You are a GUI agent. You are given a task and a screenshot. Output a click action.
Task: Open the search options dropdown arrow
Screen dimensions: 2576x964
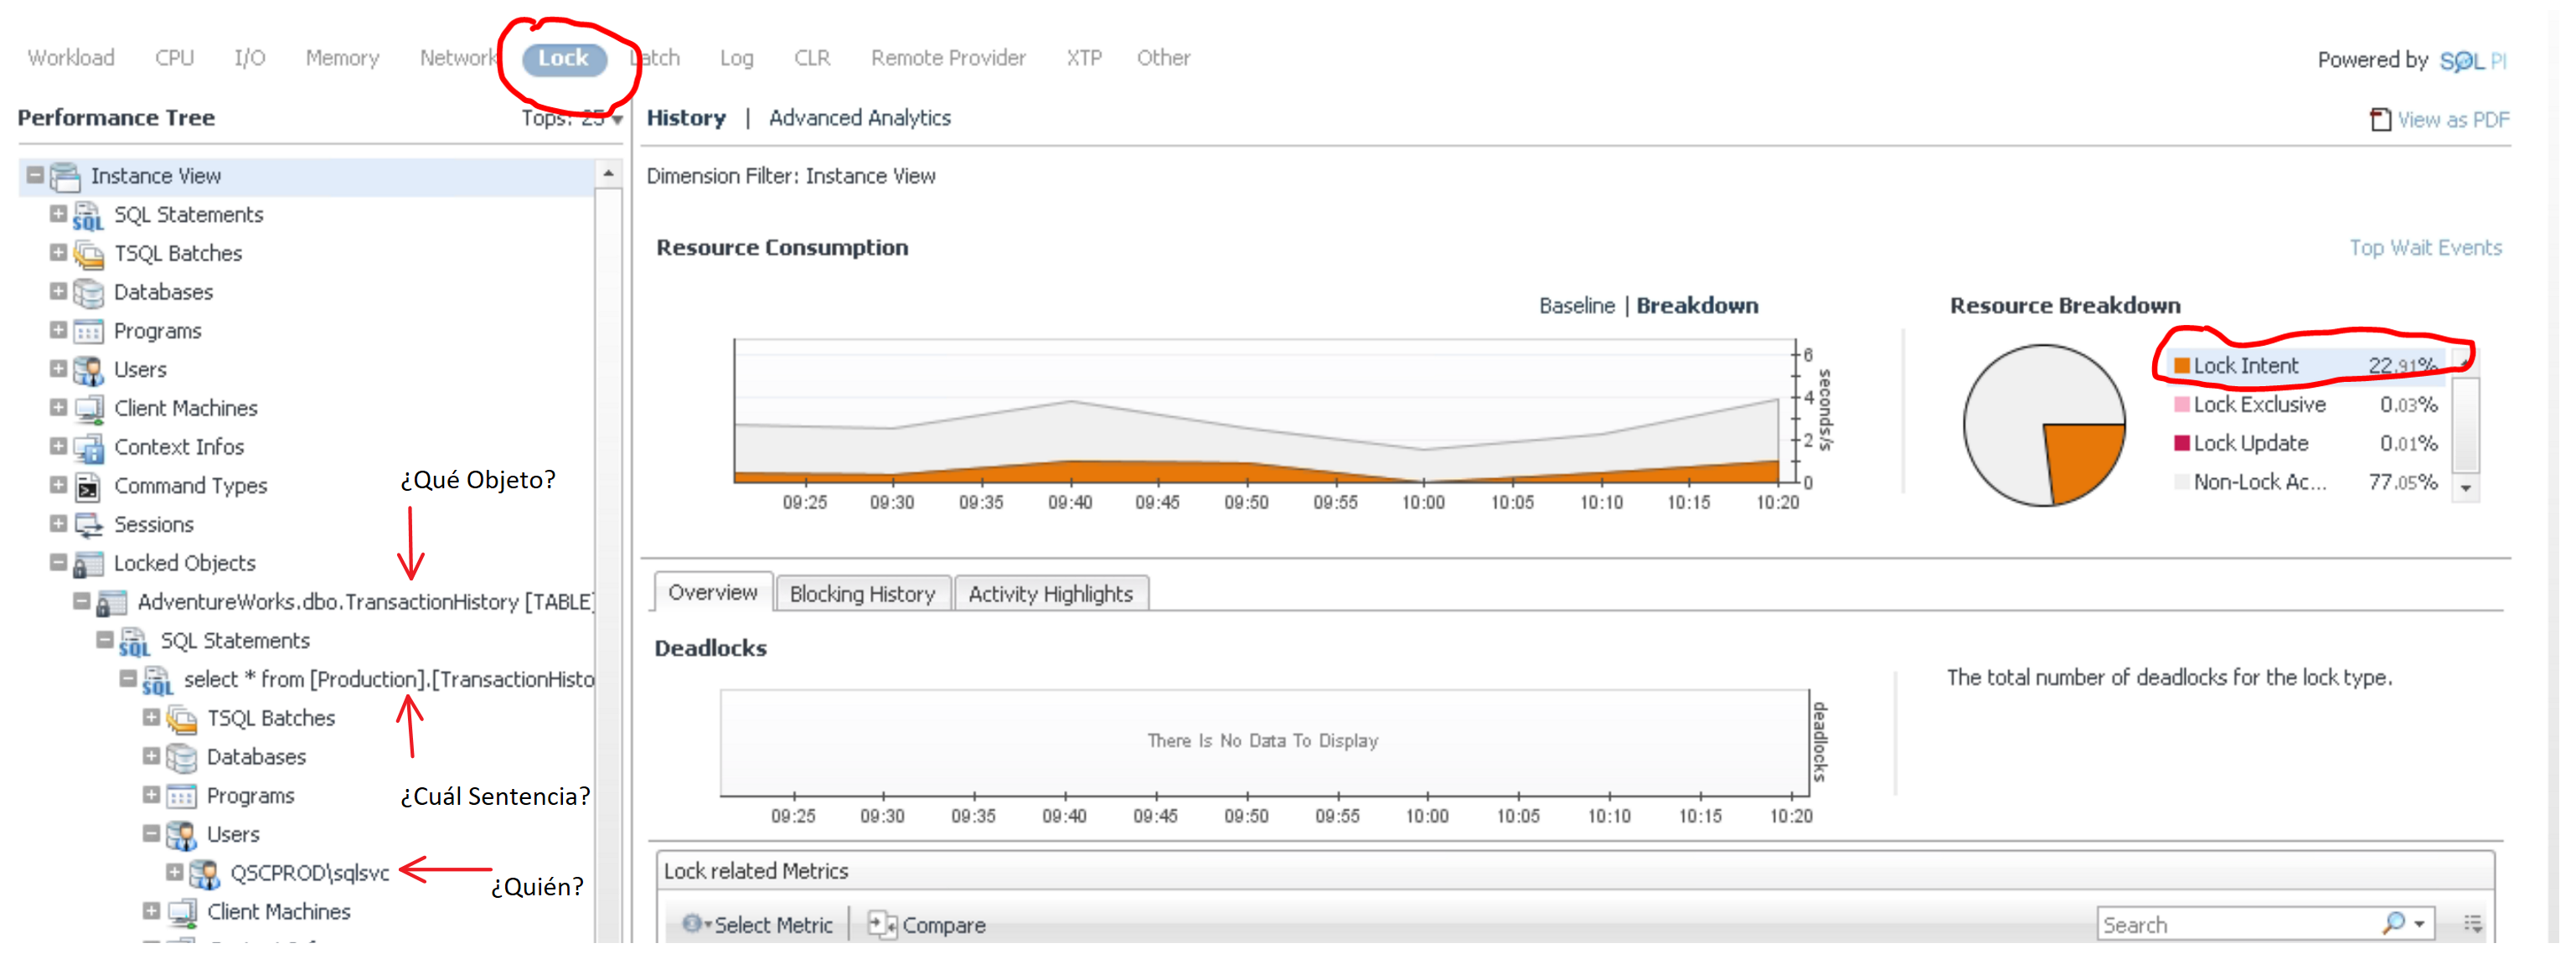(x=2419, y=925)
